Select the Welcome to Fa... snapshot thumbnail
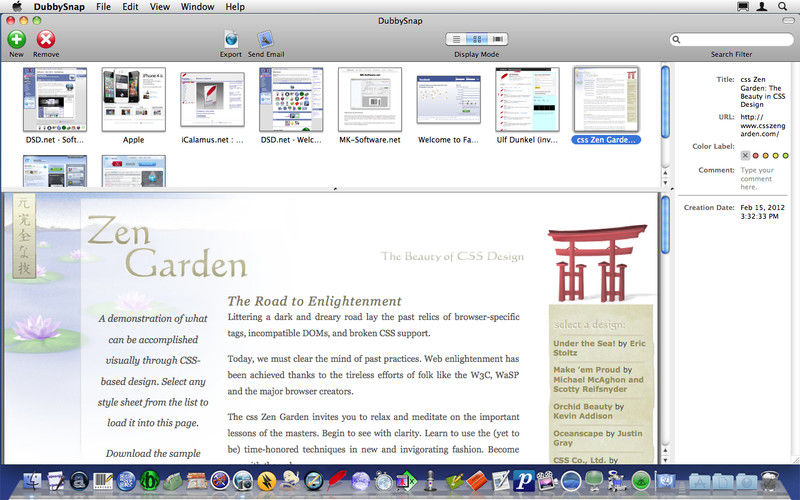The image size is (800, 500). tap(448, 99)
